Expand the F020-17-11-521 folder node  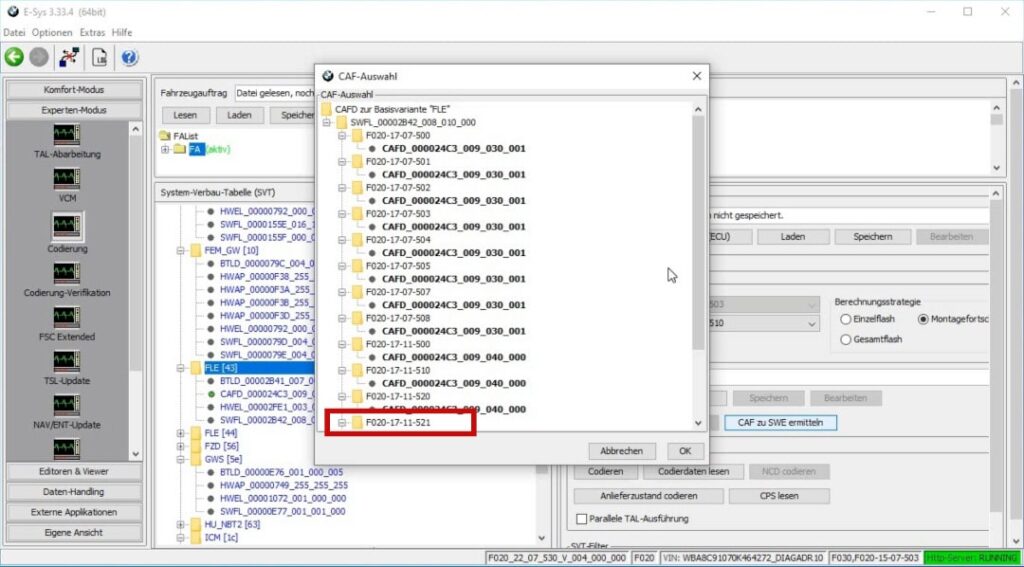tap(341, 423)
